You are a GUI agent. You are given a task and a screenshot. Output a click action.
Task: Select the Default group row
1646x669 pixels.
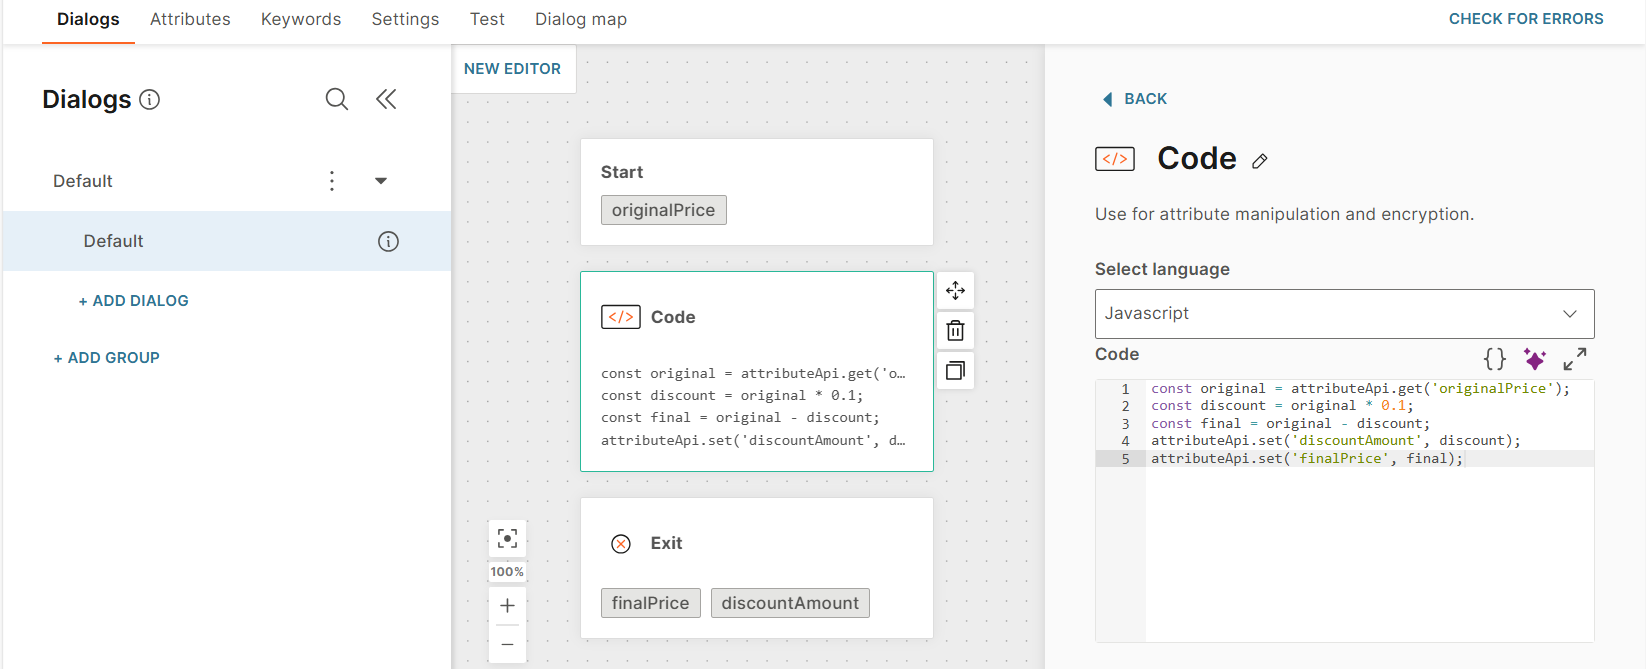[x=227, y=181]
